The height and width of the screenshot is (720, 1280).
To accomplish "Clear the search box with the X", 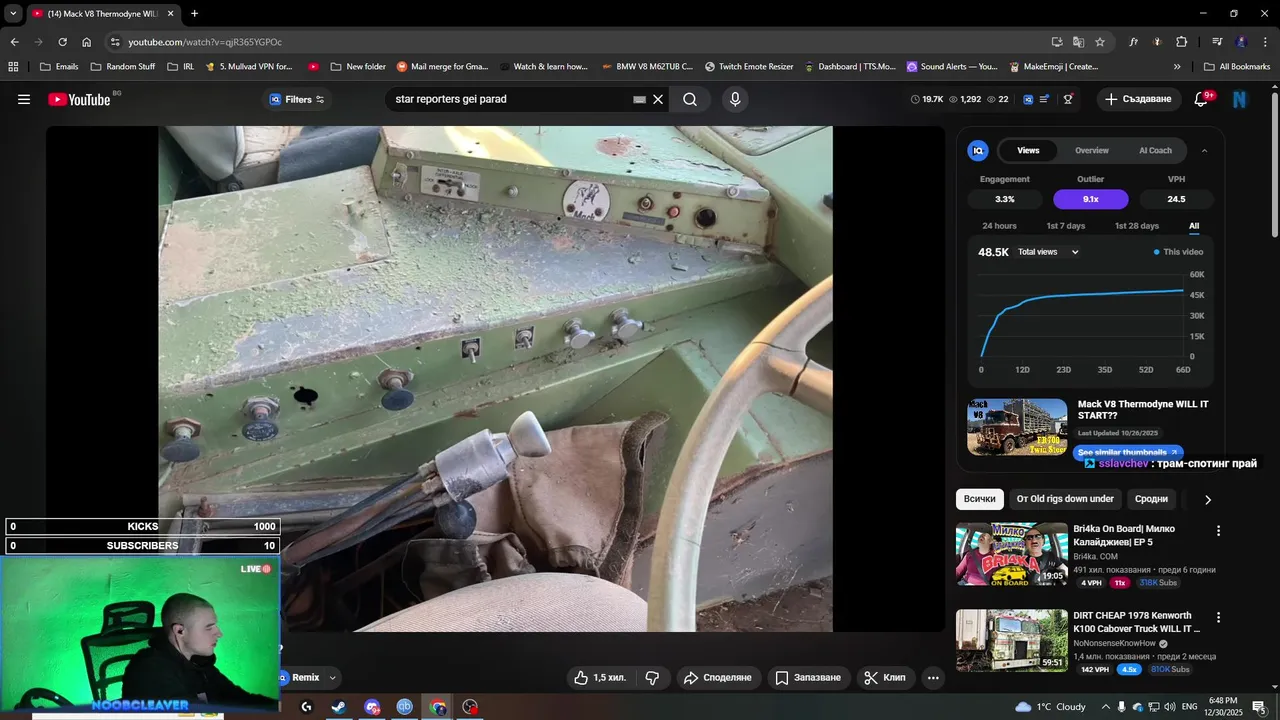I will [658, 99].
